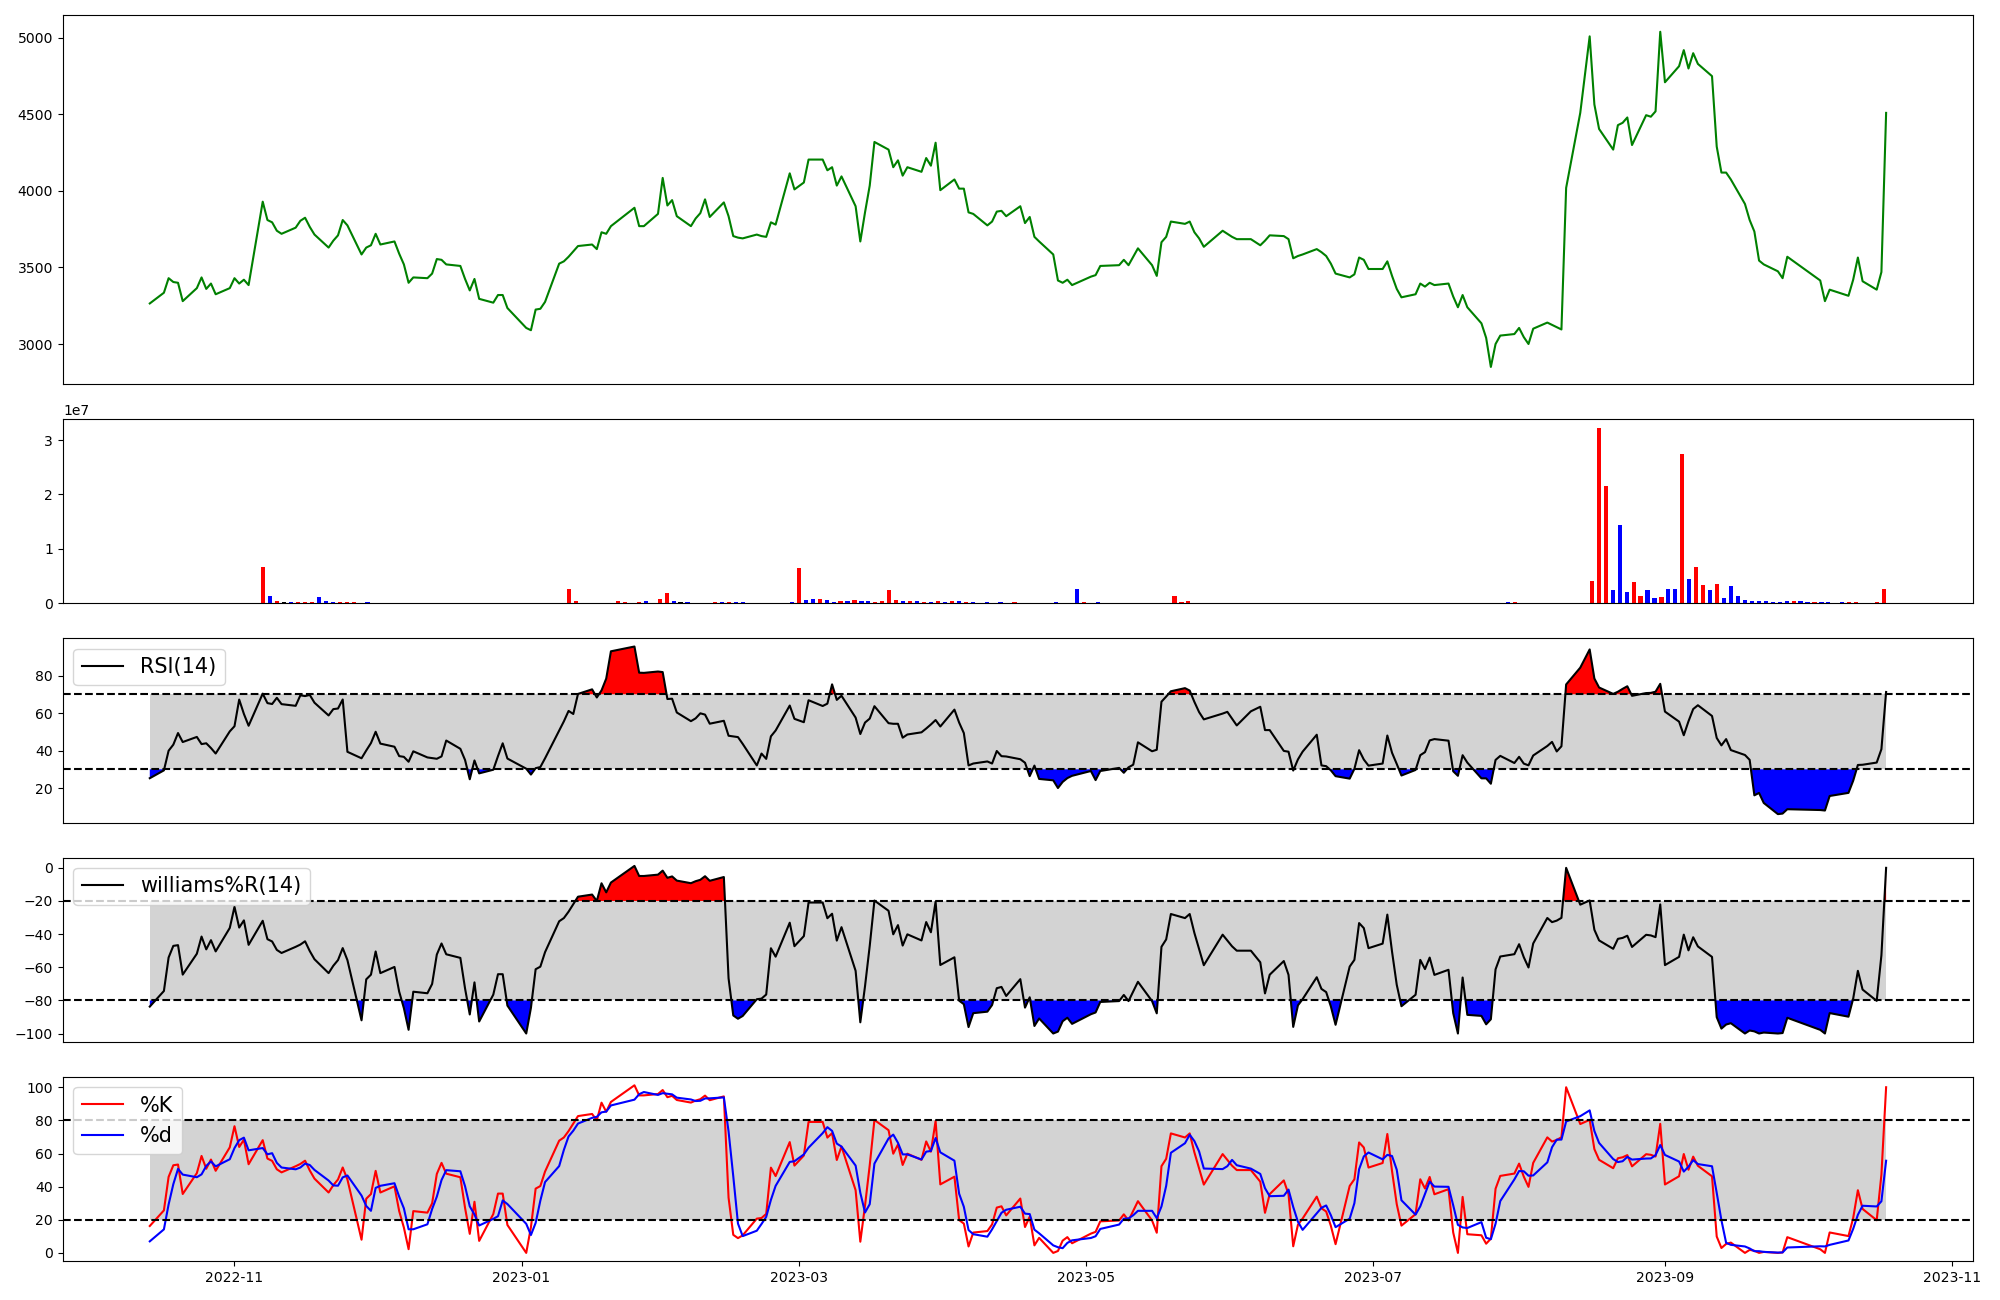Click the 5000 price axis tick label
2000x1300 pixels.
tap(35, 38)
